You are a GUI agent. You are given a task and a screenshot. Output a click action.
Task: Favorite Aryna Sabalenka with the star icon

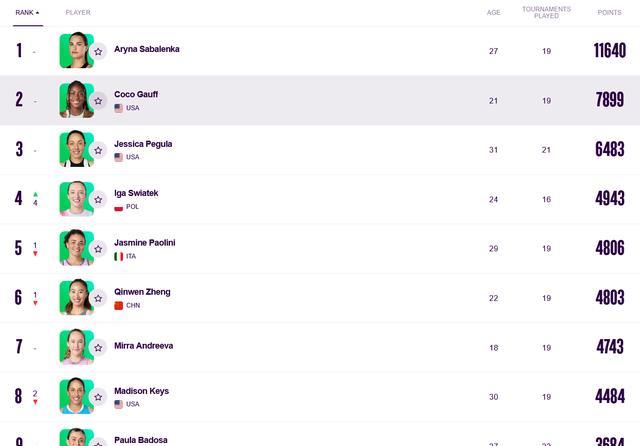tap(98, 51)
